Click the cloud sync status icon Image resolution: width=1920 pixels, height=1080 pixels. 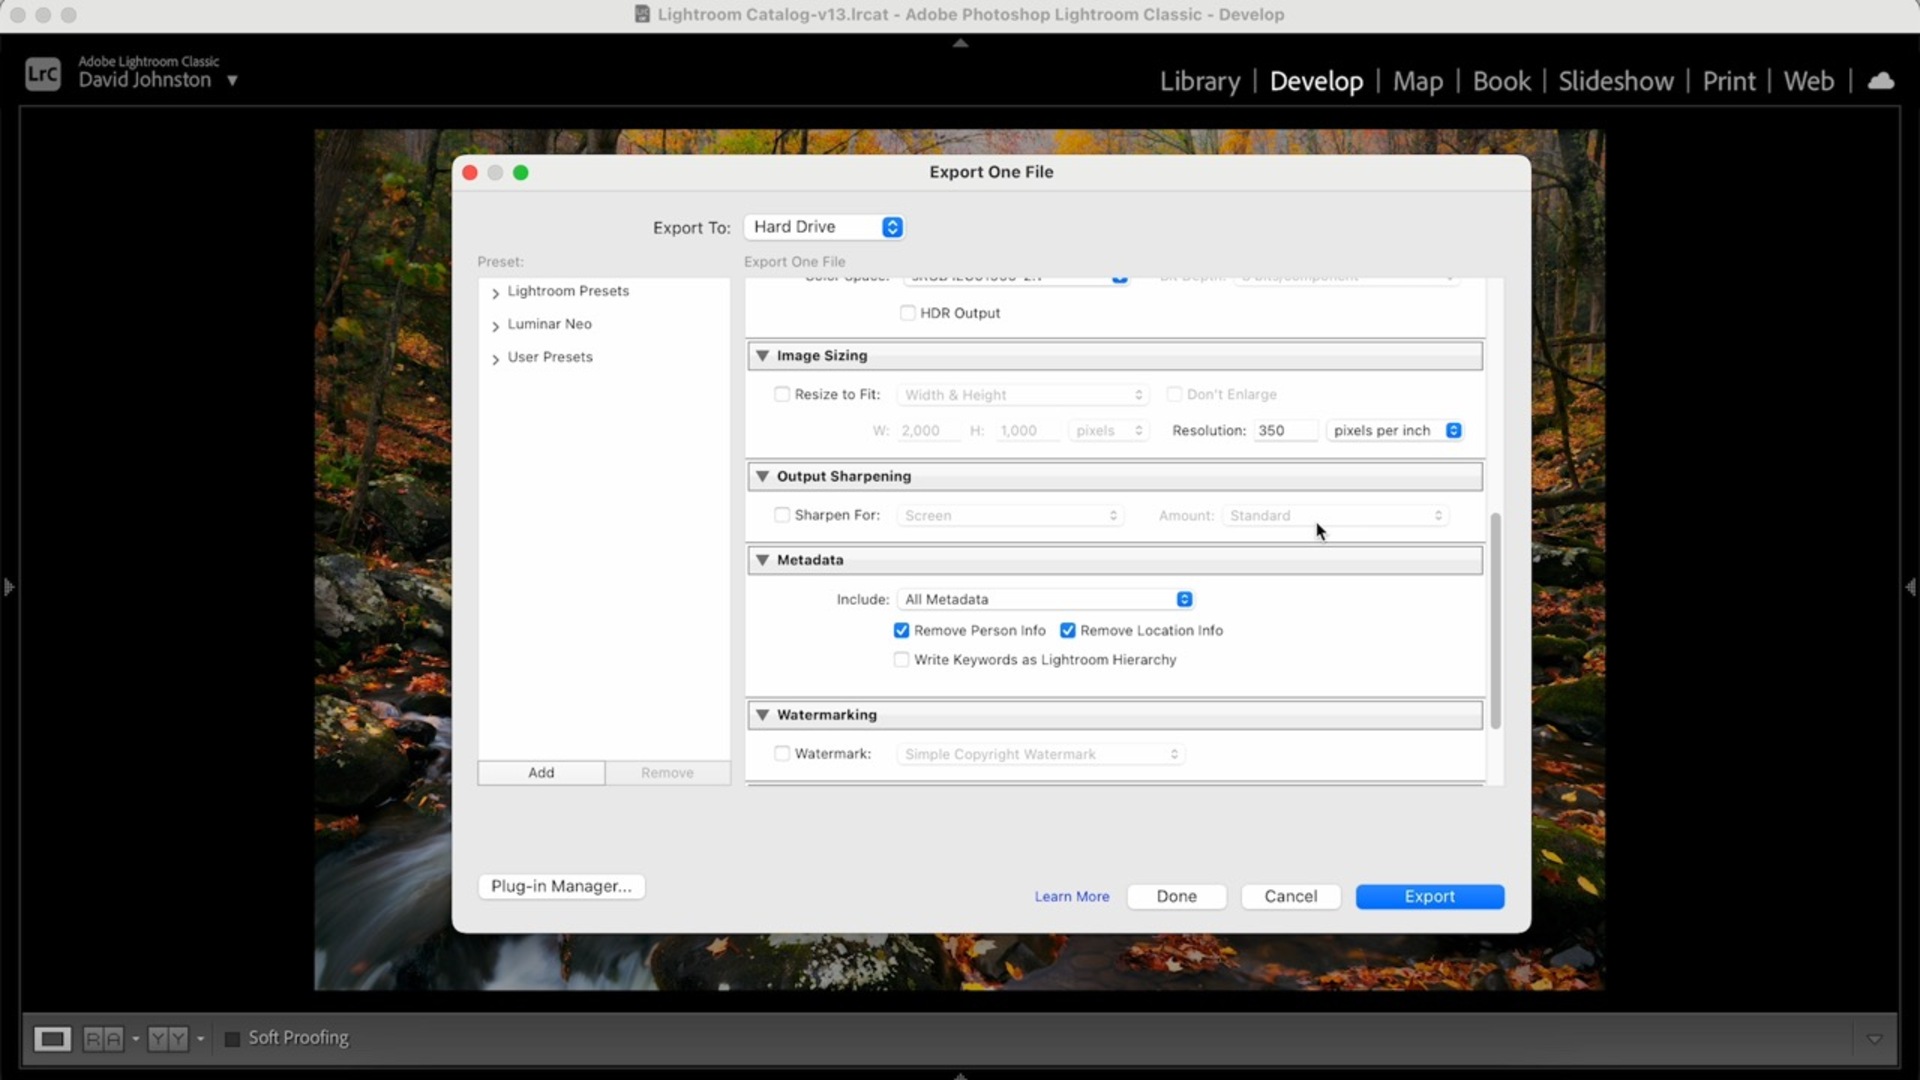tap(1881, 81)
